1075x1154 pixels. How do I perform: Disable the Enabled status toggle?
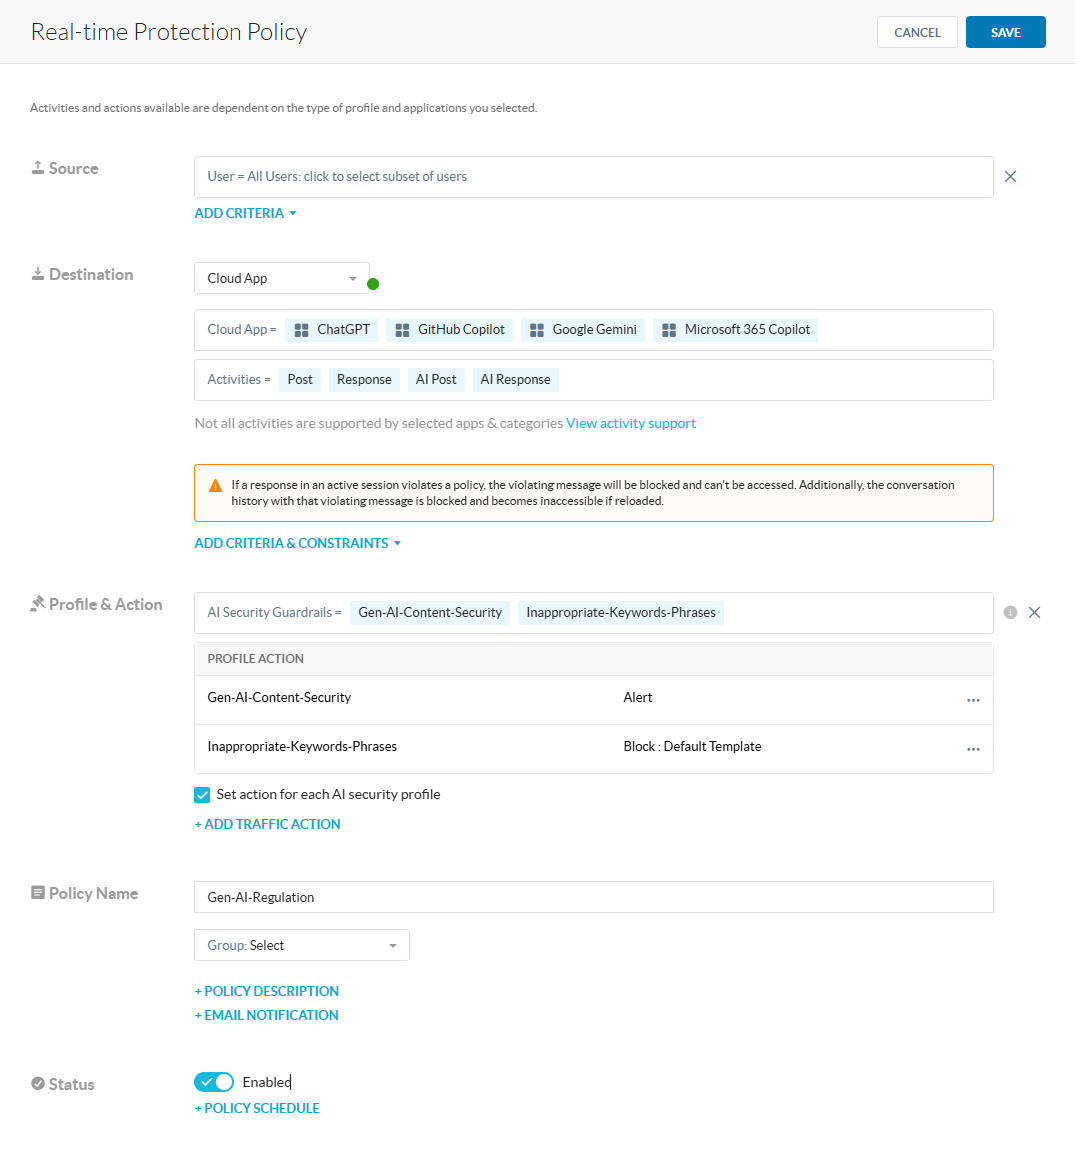(214, 1081)
